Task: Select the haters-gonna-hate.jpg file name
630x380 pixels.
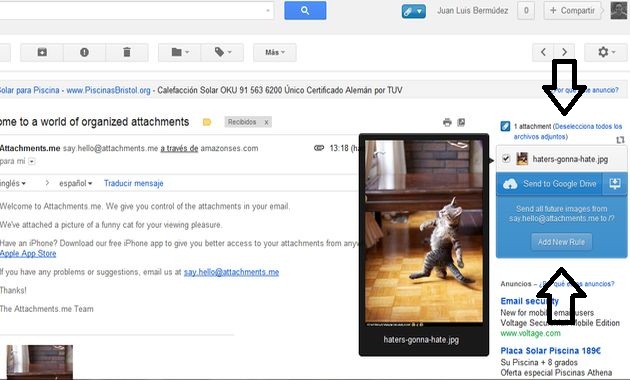Action: tap(570, 159)
